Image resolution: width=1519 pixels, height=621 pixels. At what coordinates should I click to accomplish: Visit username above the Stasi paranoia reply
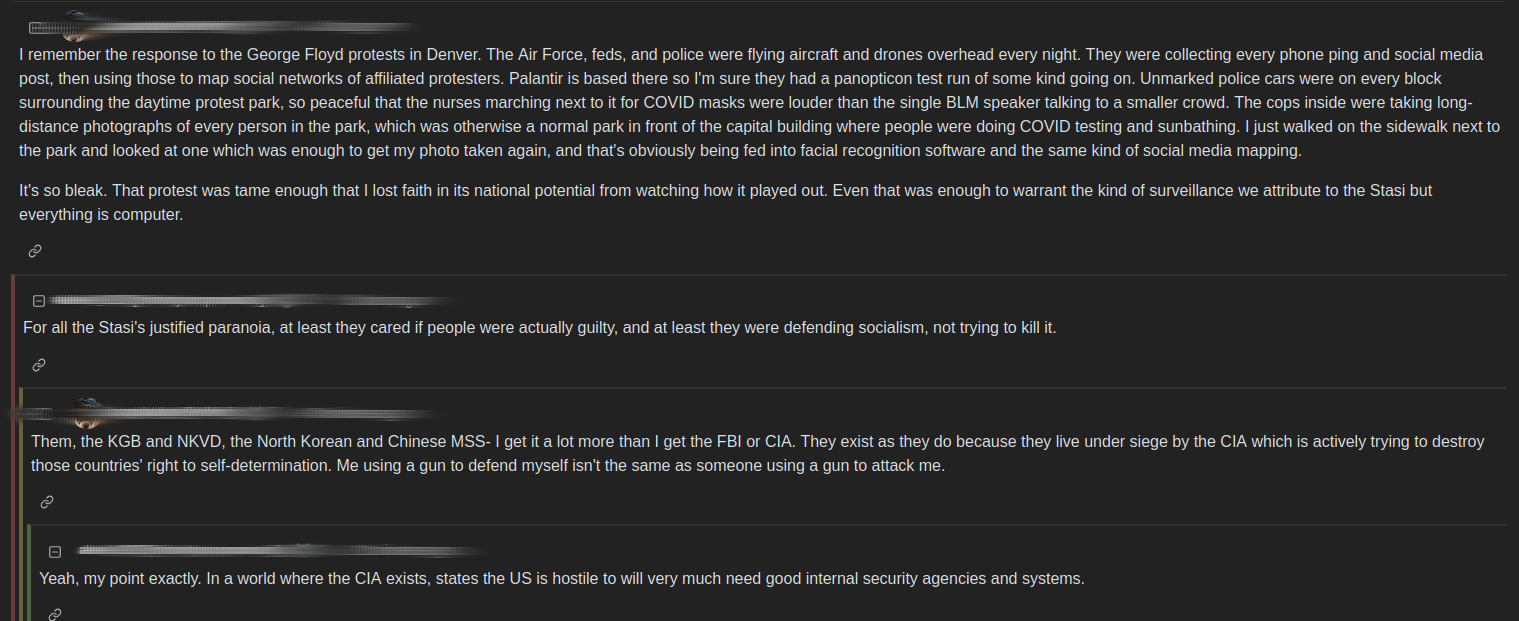250,300
